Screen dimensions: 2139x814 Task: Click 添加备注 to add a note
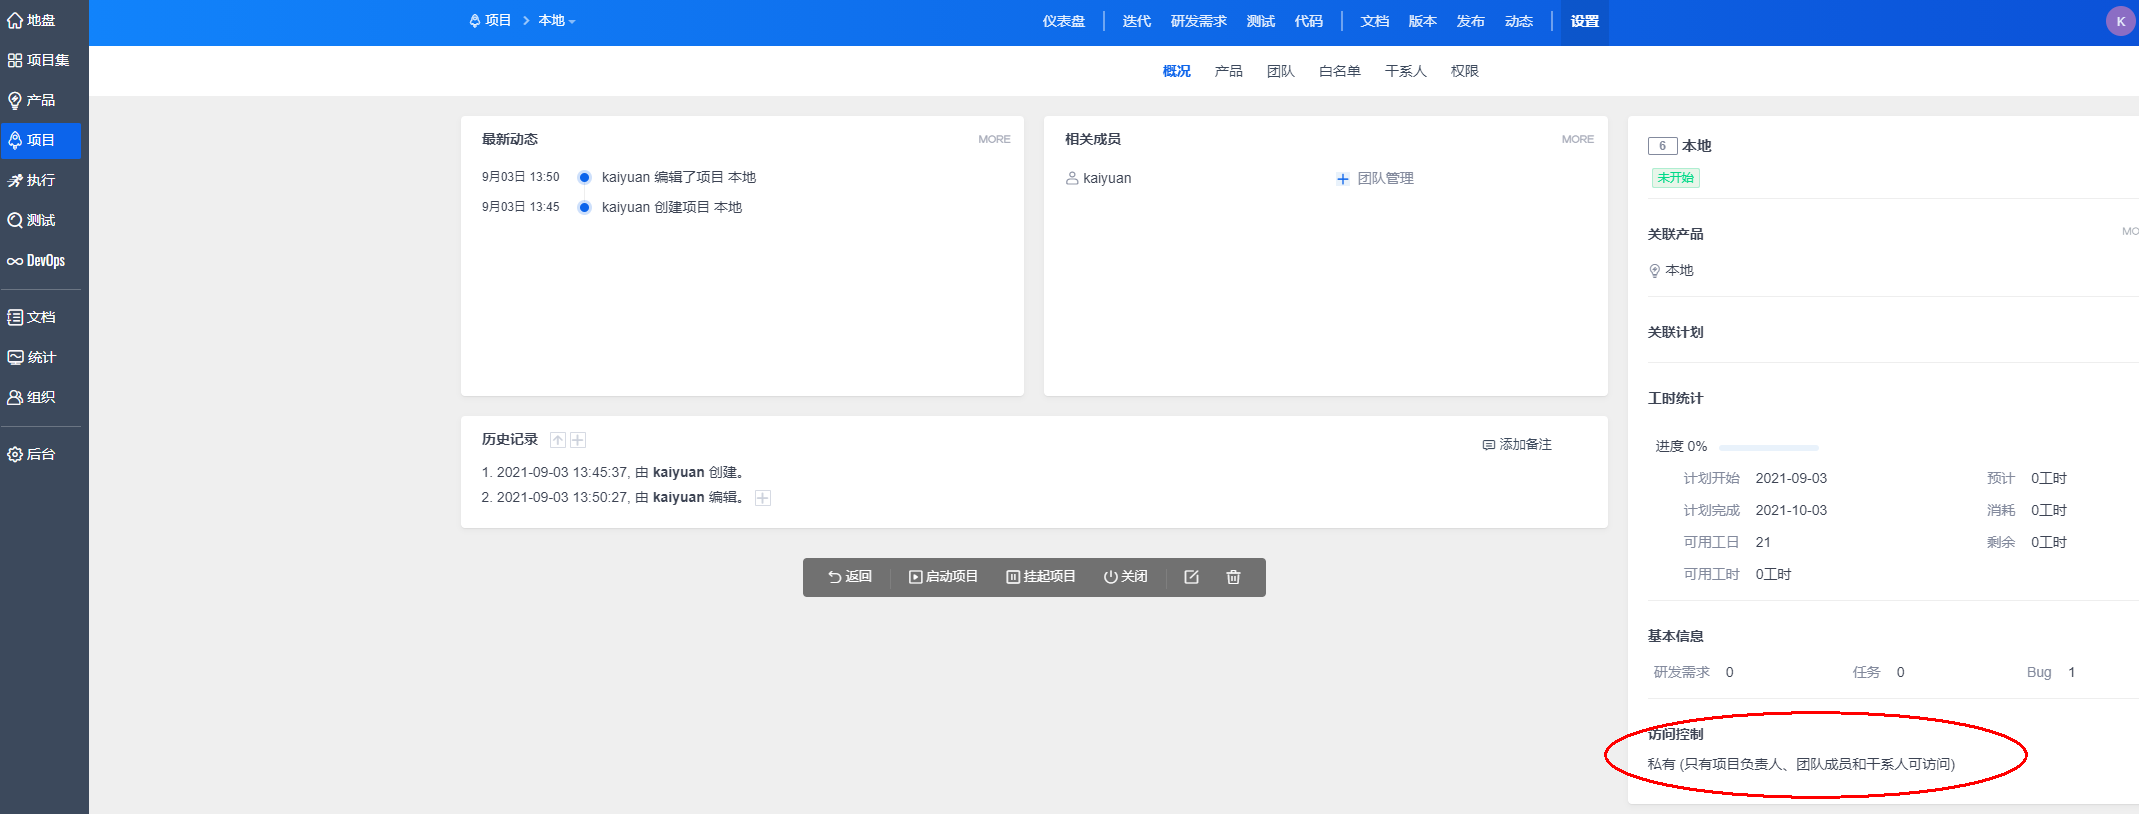1517,444
